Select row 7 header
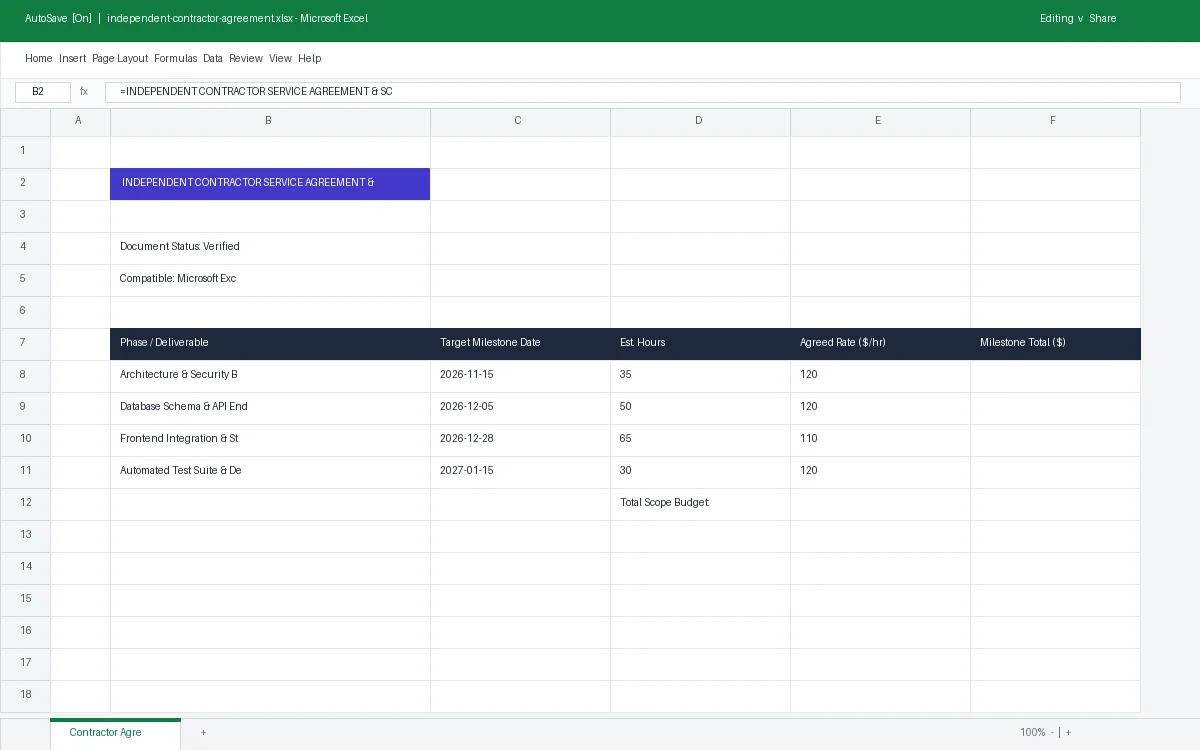The height and width of the screenshot is (750, 1200). tap(25, 343)
